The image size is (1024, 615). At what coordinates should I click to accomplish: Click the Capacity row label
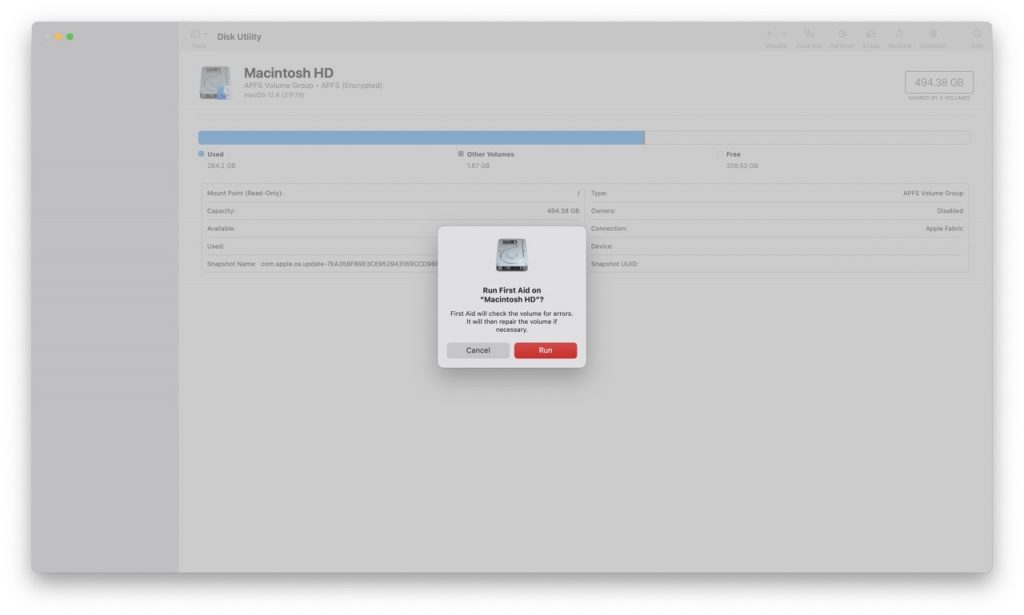point(221,211)
